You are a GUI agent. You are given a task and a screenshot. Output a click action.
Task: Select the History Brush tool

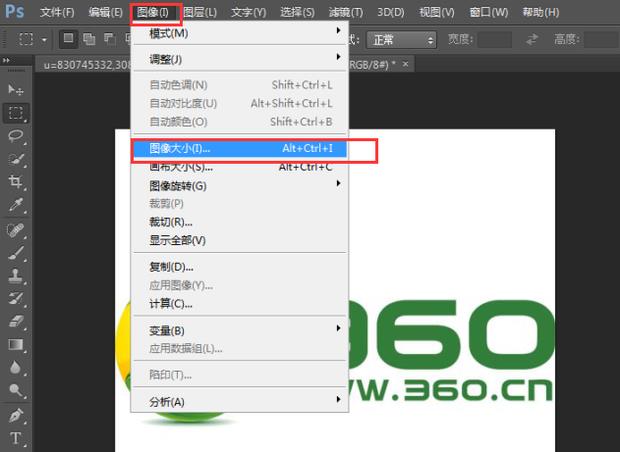point(16,299)
